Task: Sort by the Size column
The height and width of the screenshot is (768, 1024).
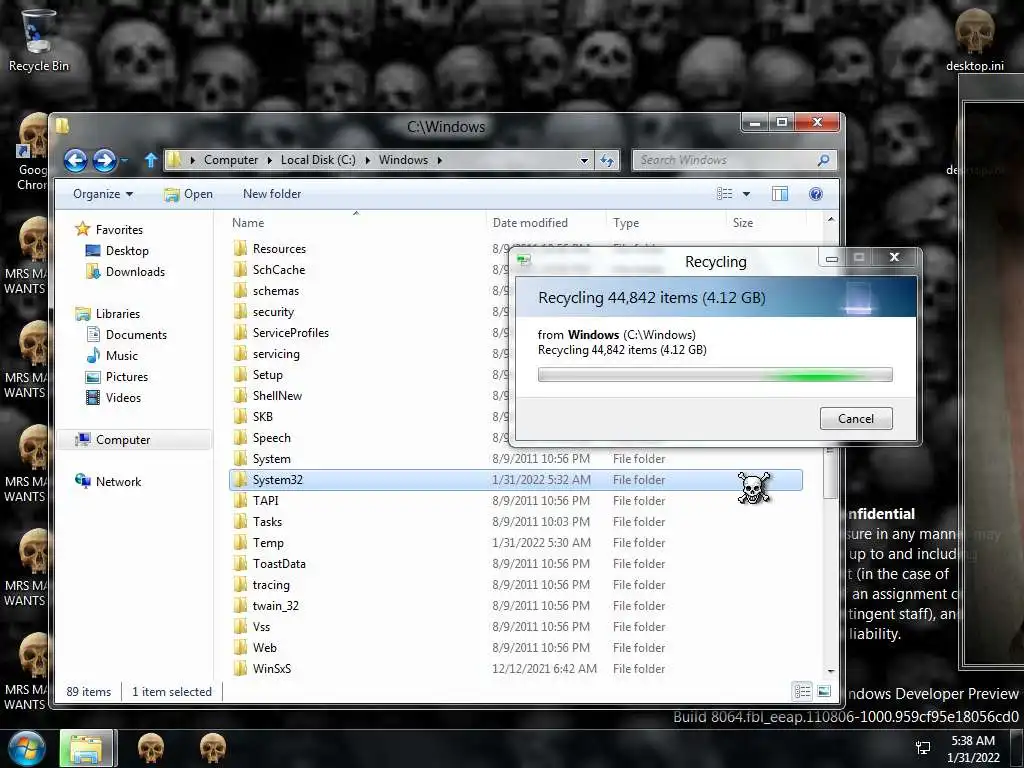Action: (766, 223)
